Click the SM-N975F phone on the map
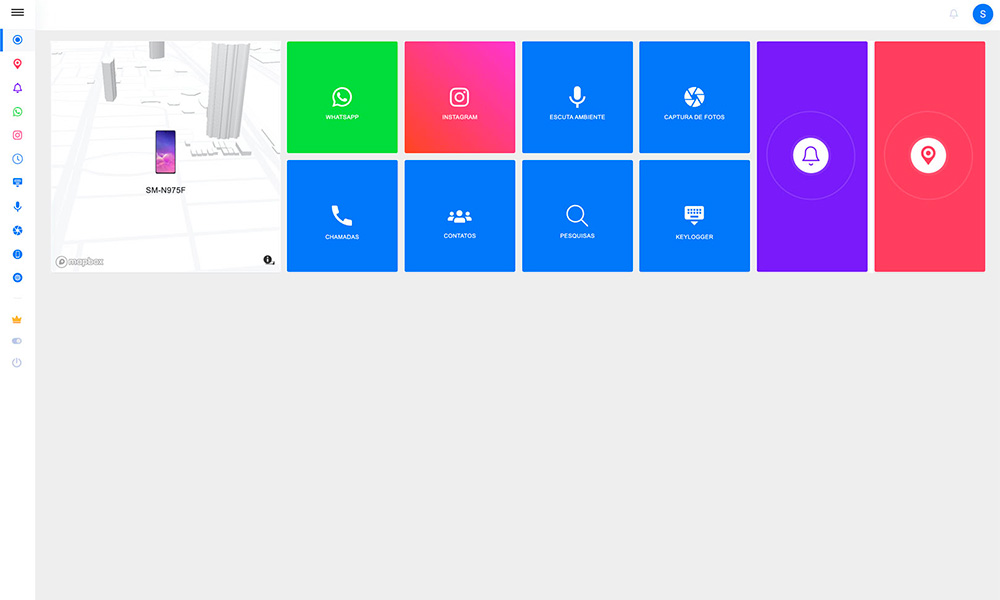Screen dimensions: 1000x600 pyautogui.click(x=165, y=152)
